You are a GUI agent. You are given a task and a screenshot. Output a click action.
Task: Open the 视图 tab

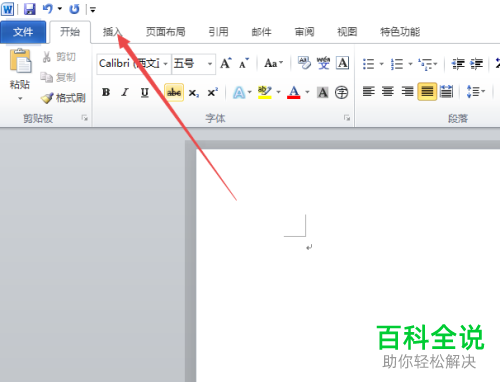(347, 32)
